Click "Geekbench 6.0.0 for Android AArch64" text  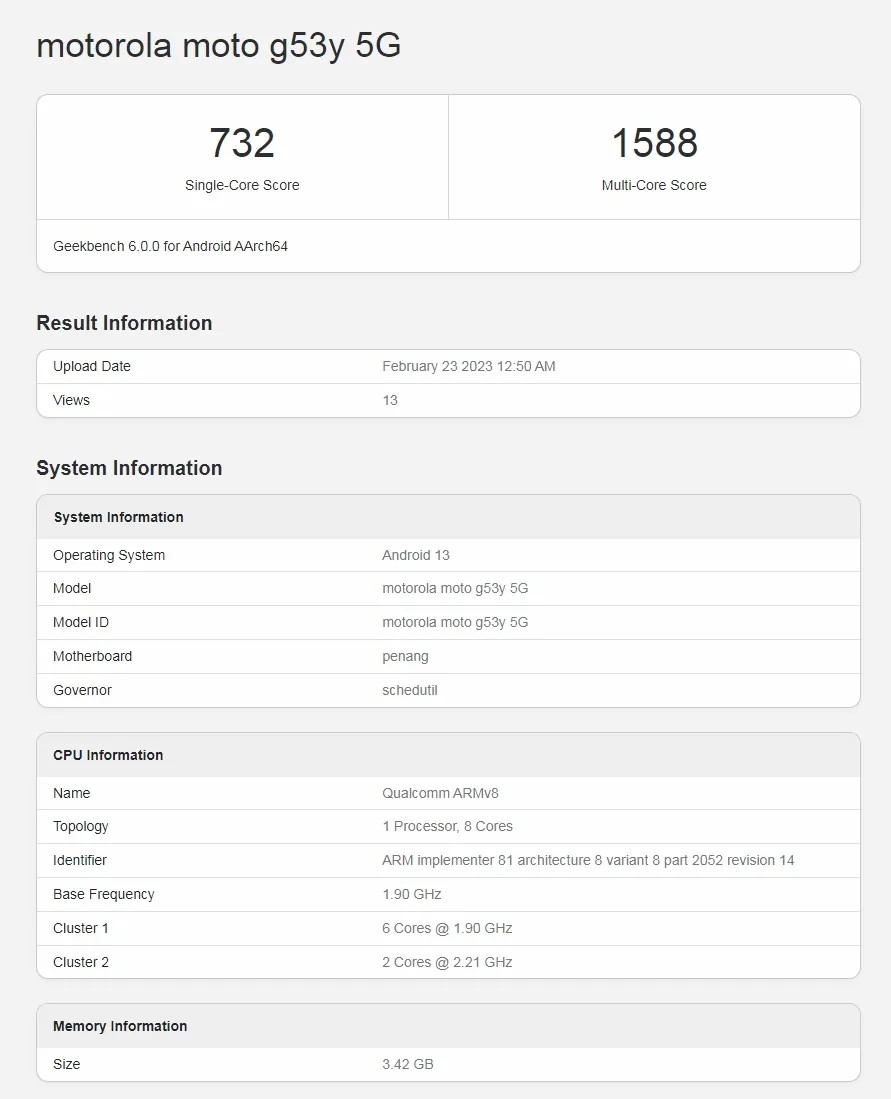tap(170, 246)
